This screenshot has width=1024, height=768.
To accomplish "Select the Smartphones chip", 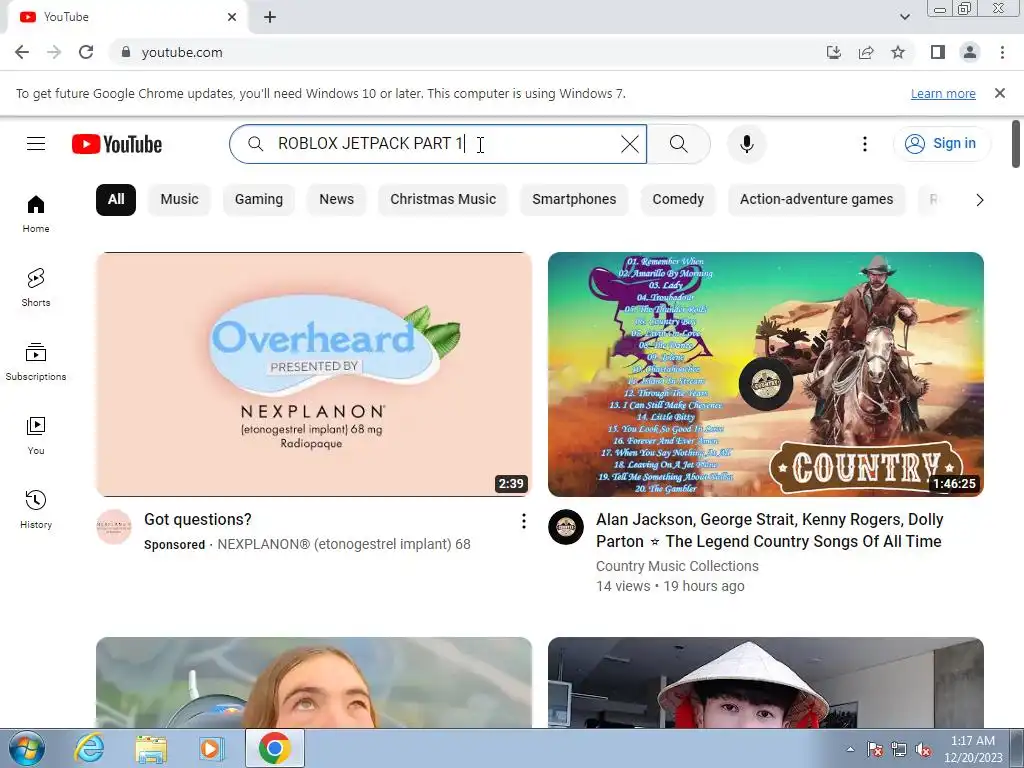I will point(574,200).
